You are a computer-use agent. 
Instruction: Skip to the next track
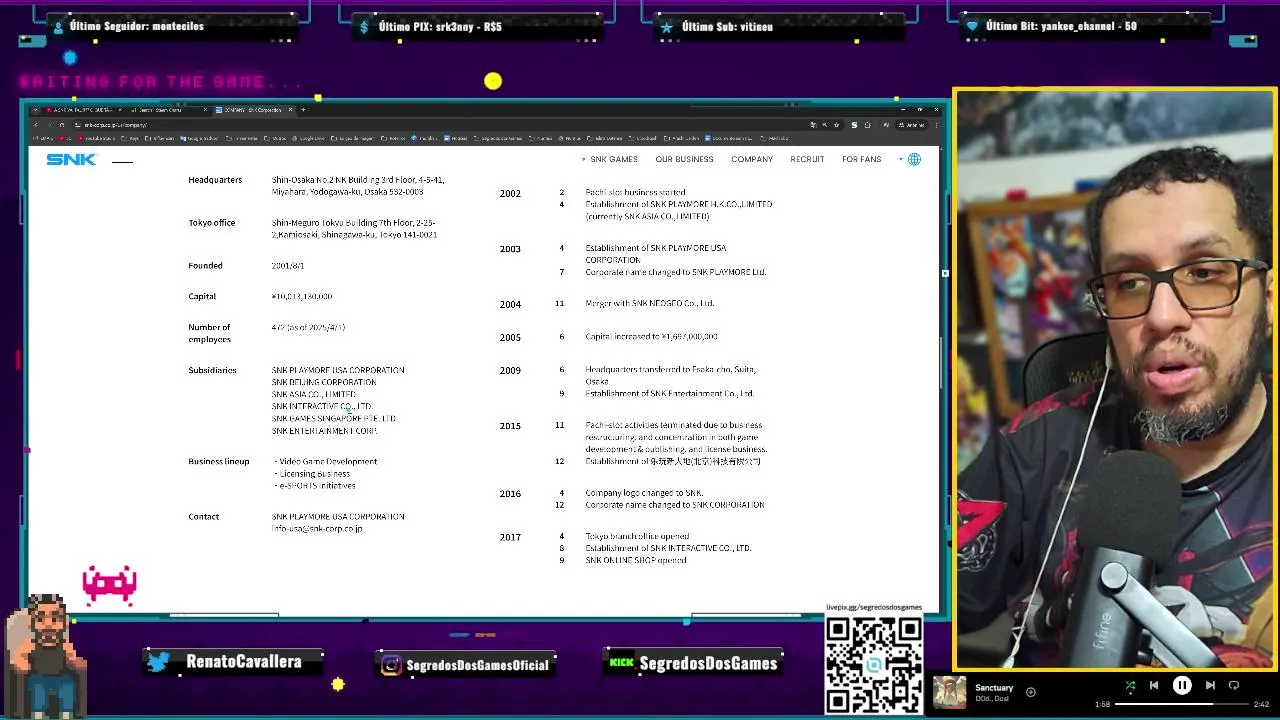(1210, 685)
